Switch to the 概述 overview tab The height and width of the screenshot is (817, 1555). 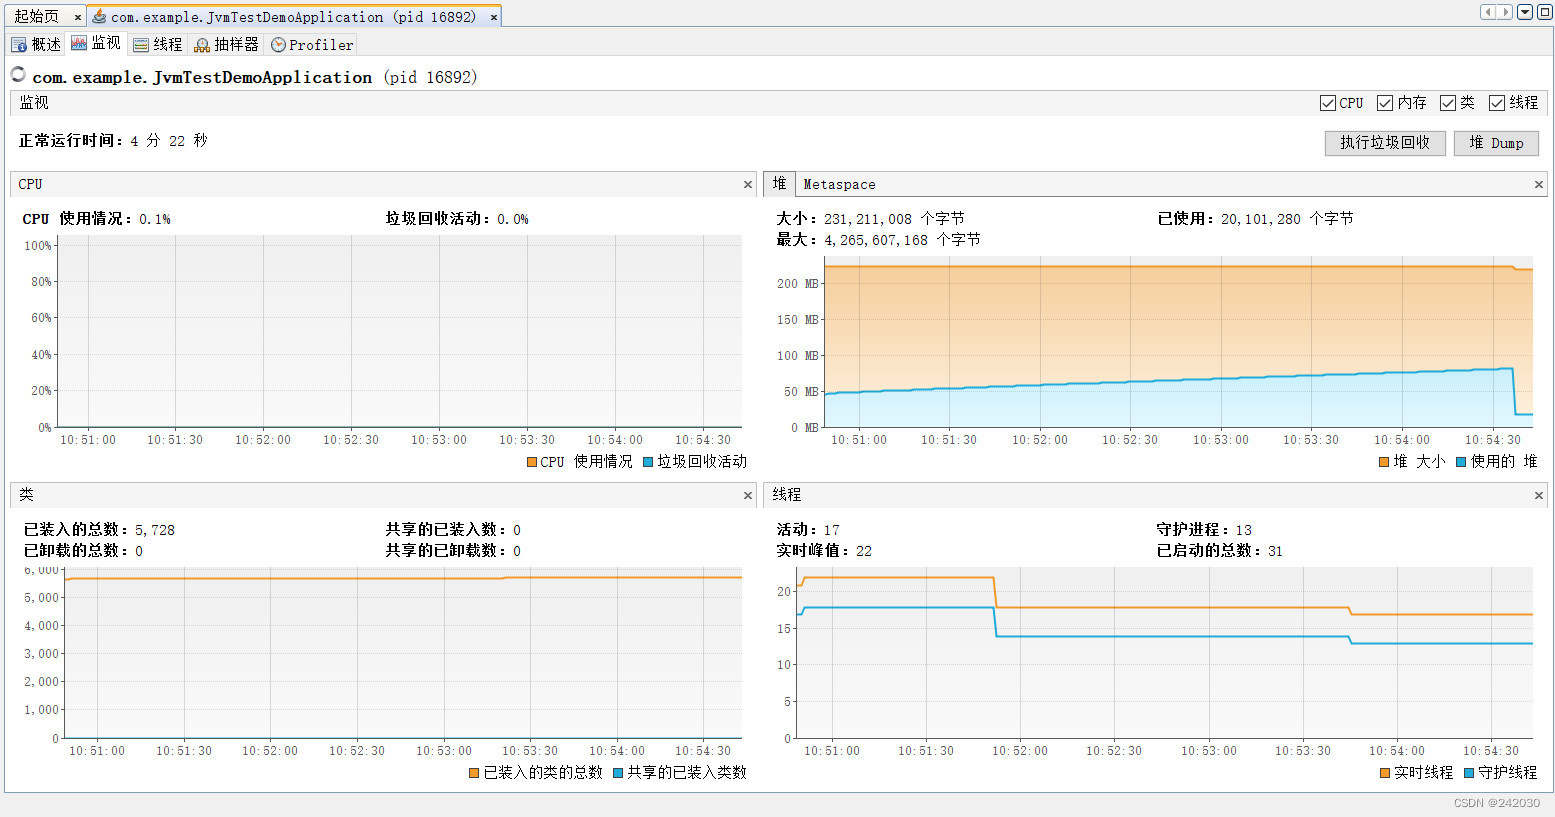point(36,44)
